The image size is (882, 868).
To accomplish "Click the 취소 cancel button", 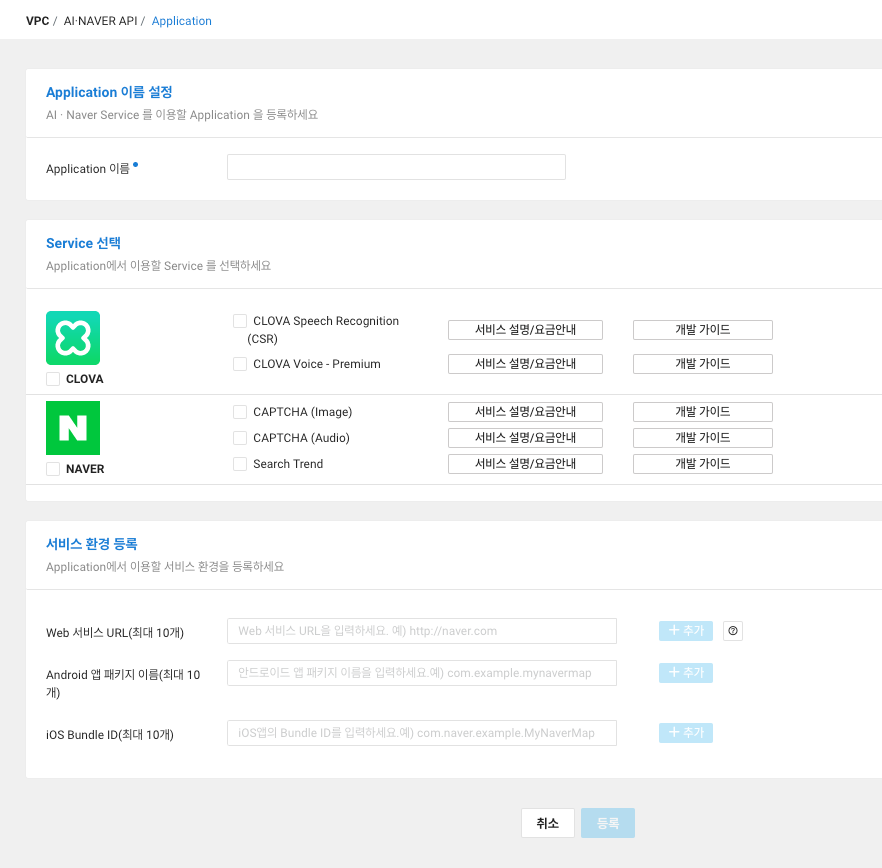I will coord(547,823).
